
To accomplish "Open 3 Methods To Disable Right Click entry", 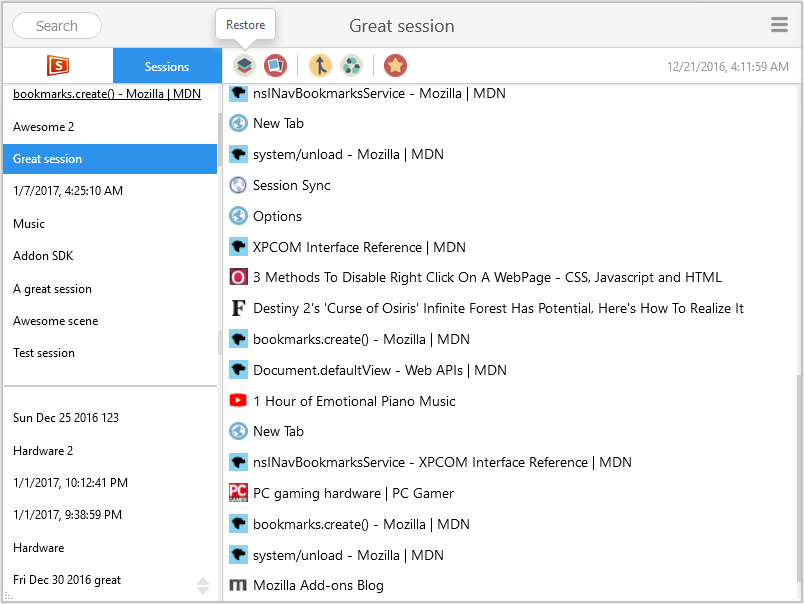I will tap(487, 277).
